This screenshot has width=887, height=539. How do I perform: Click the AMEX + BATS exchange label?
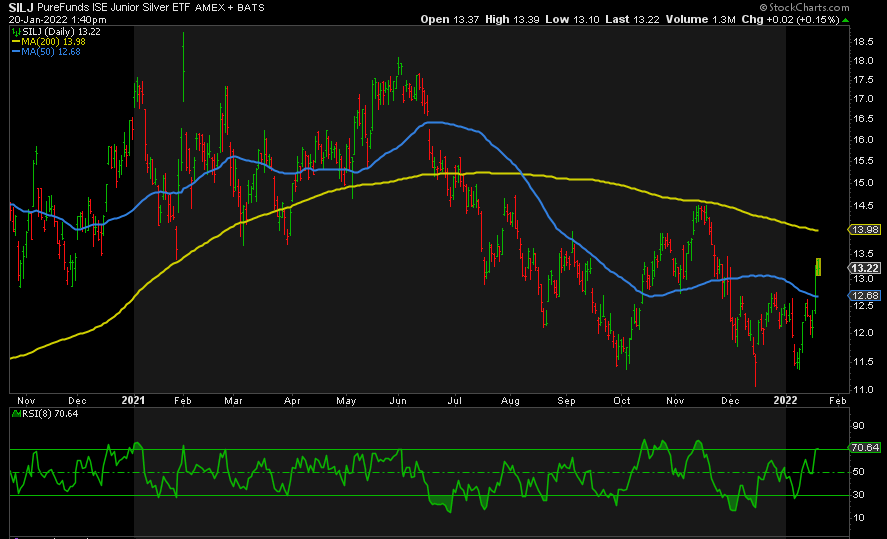(230, 8)
